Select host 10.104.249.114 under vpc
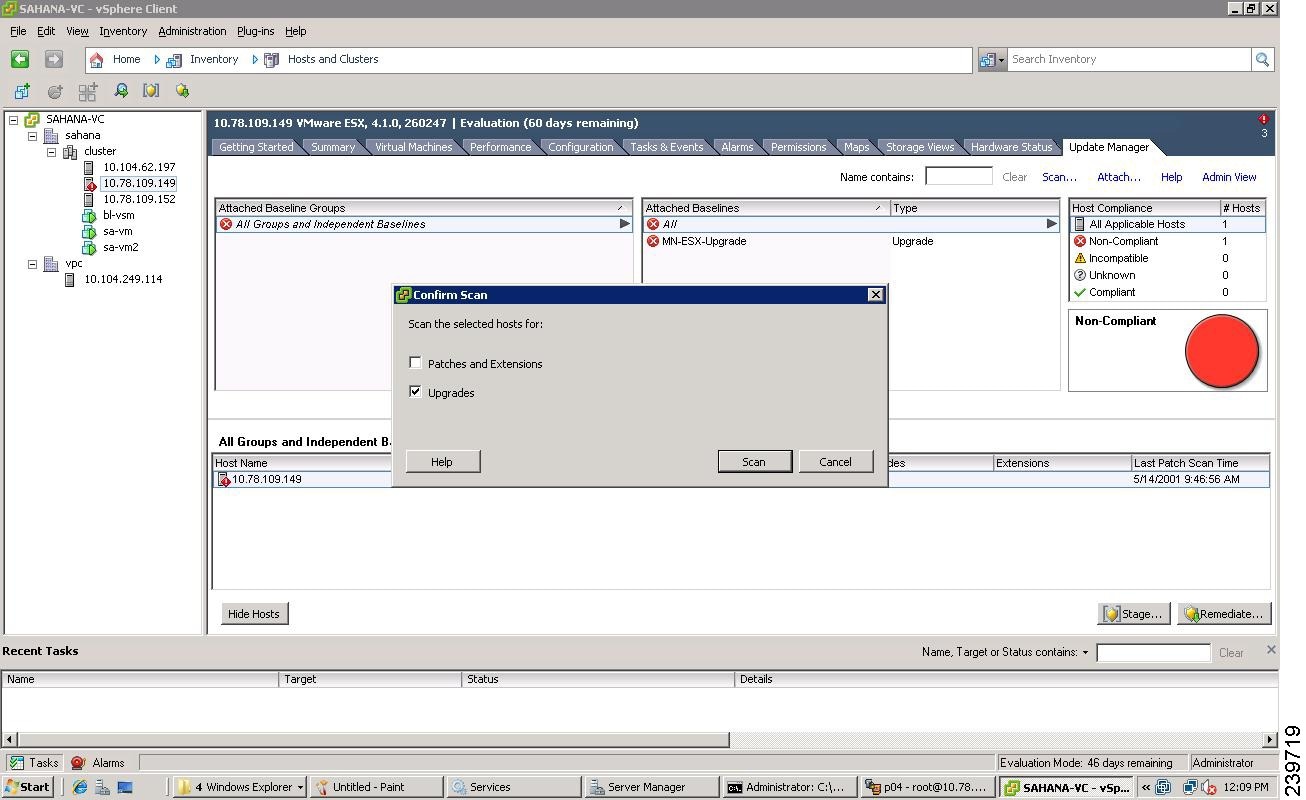The width and height of the screenshot is (1306, 800). coord(123,279)
